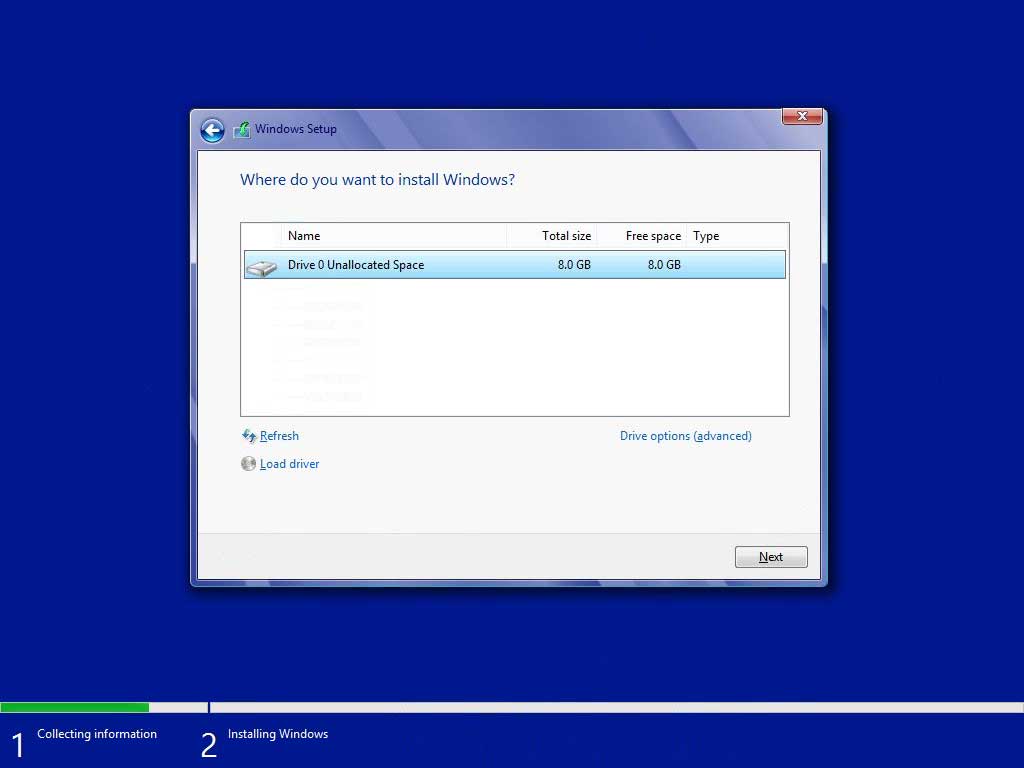Click the Refresh link
This screenshot has height=768, width=1024.
pyautogui.click(x=280, y=436)
